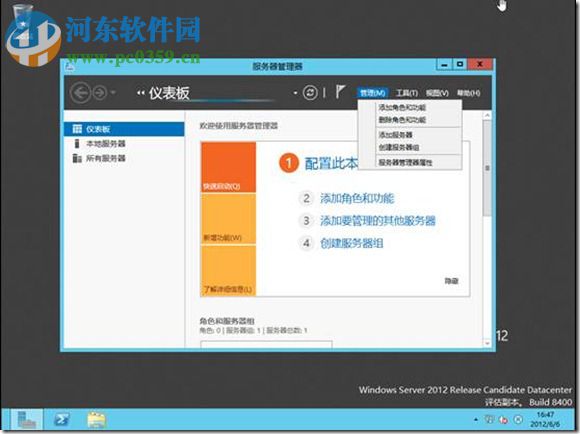Screen dimensions: 580x434
Task: Open the notifications flag icon
Action: 340,92
